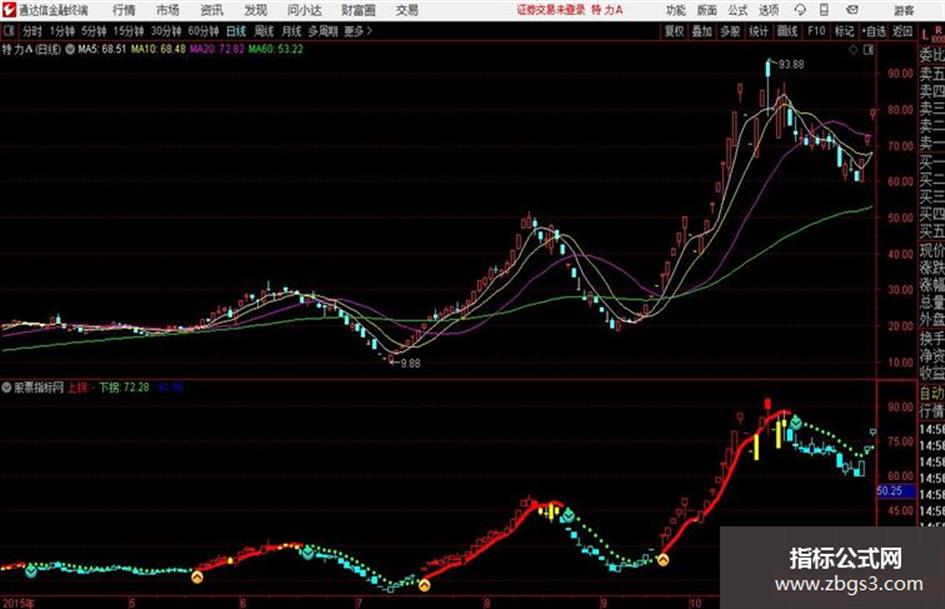
Task: Click the headset customer service icon
Action: (800, 10)
